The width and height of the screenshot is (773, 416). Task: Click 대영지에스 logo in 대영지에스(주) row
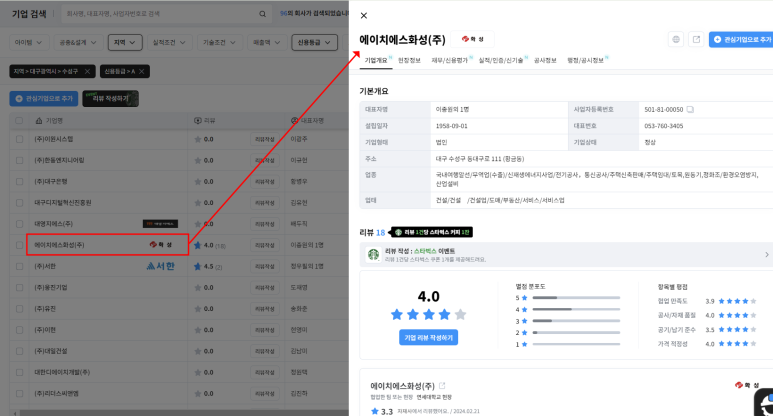(160, 224)
